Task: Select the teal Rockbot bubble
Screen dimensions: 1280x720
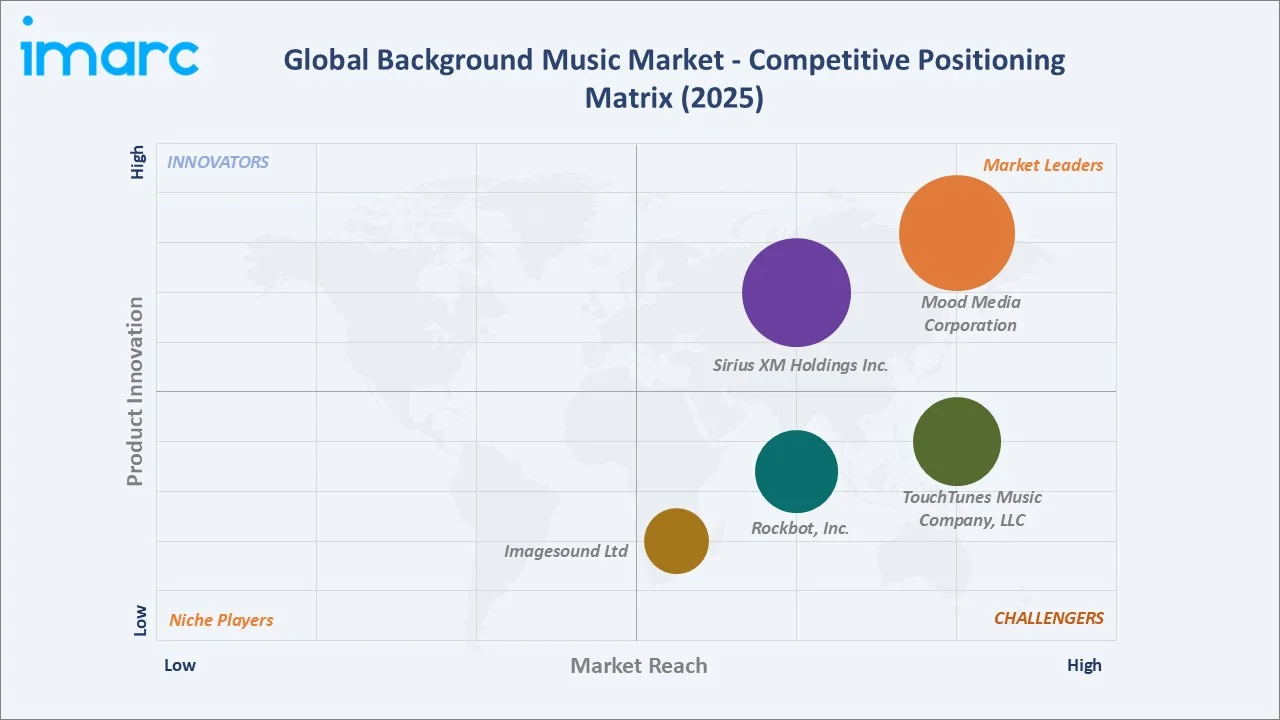Action: click(x=796, y=471)
